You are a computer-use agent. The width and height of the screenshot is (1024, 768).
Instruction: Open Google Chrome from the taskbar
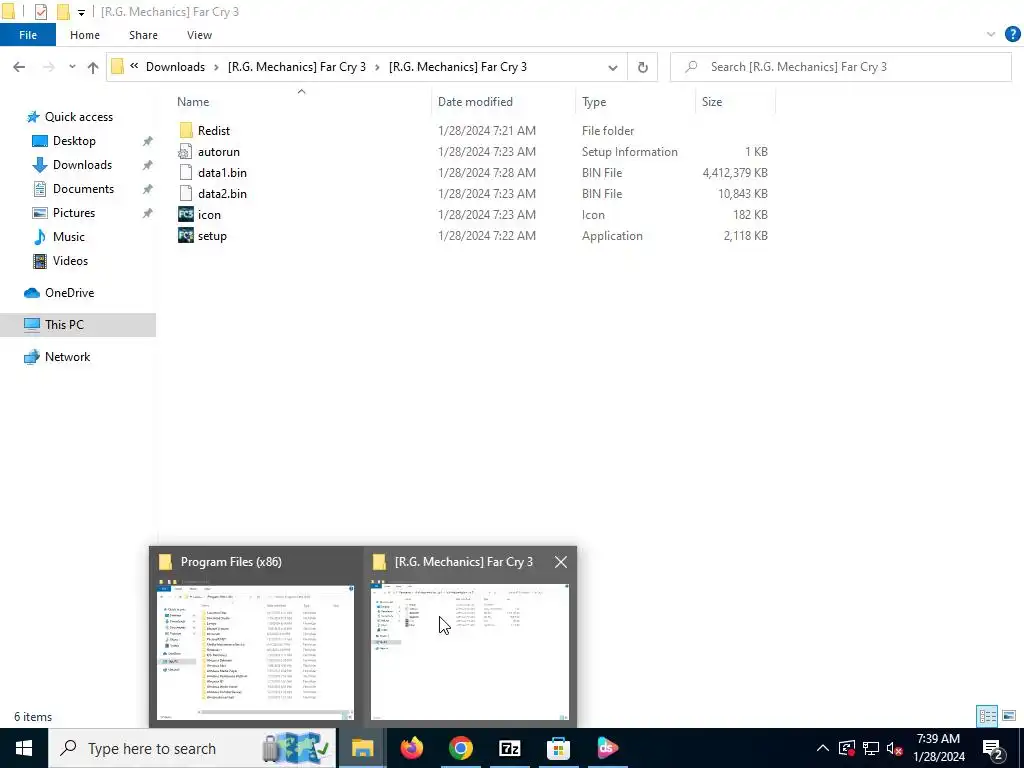click(460, 748)
